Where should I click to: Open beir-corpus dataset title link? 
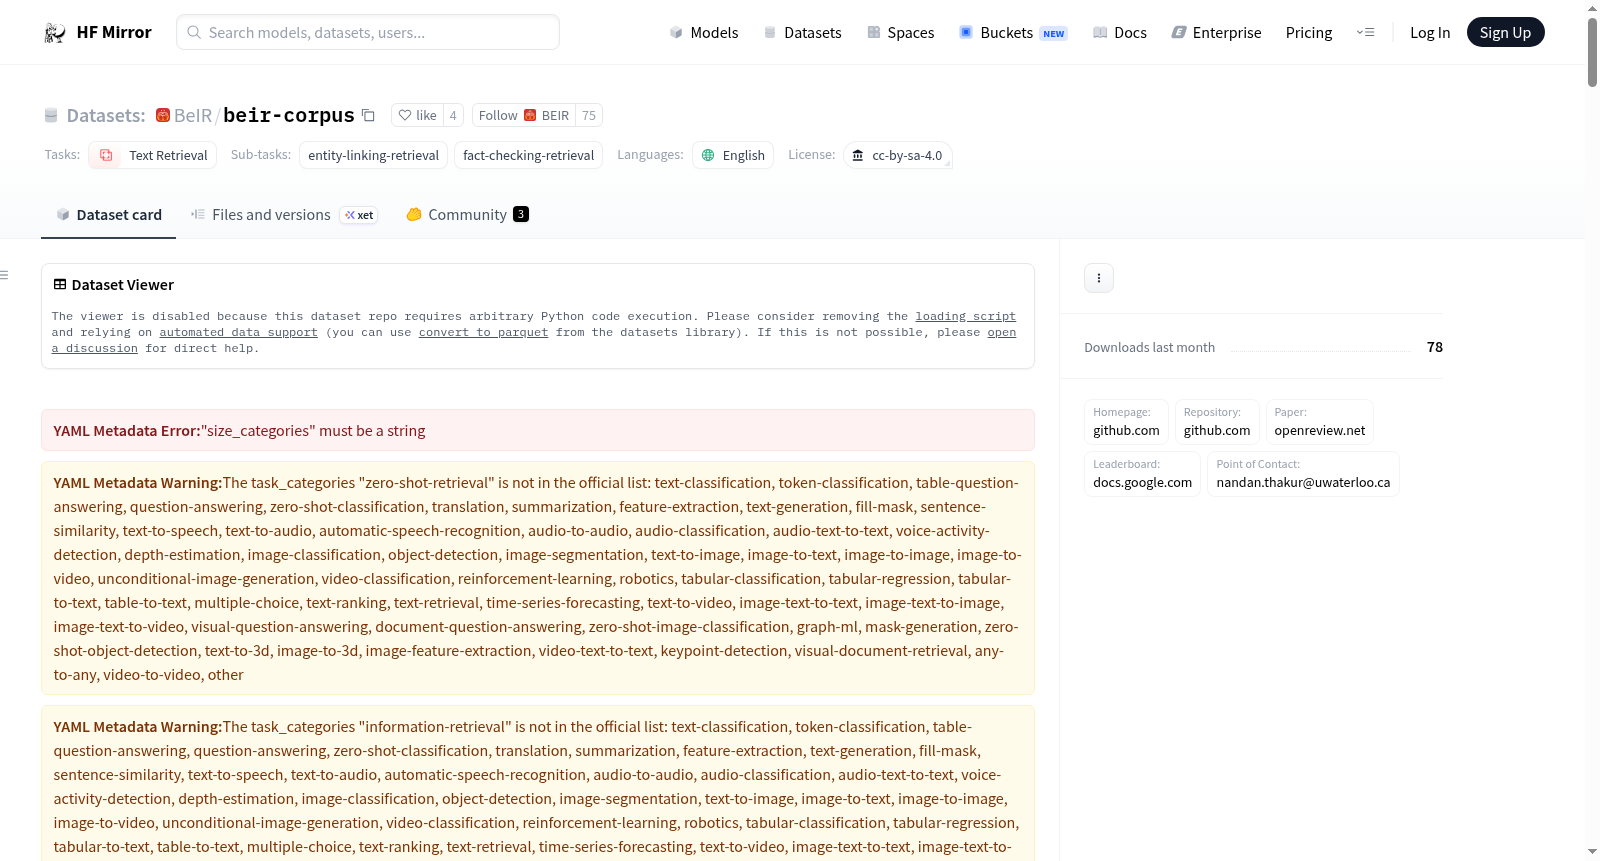pos(289,115)
